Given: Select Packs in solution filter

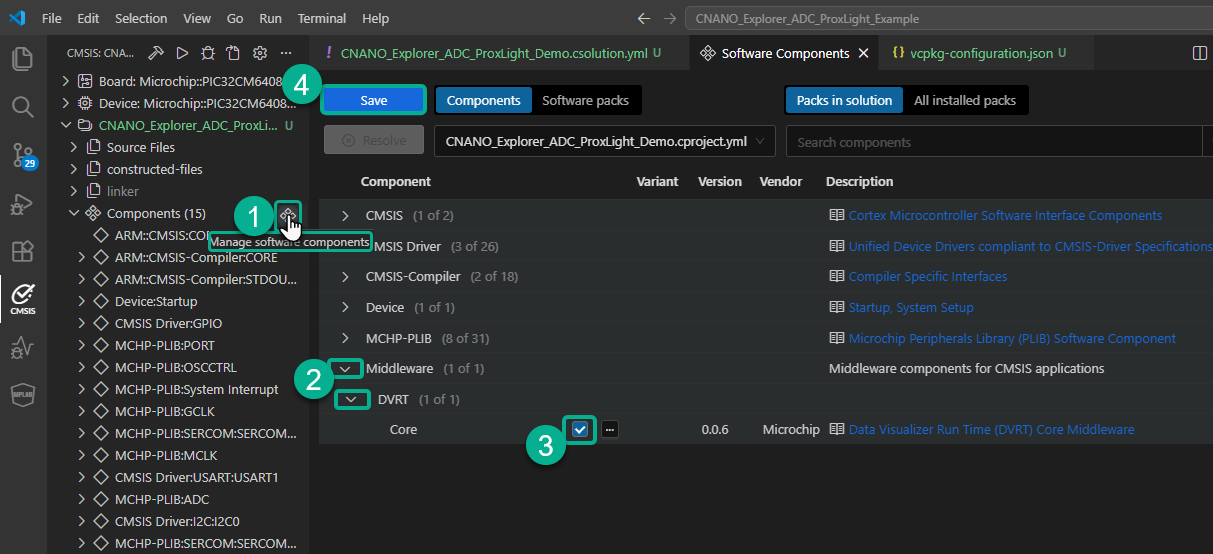Looking at the screenshot, I should point(844,100).
